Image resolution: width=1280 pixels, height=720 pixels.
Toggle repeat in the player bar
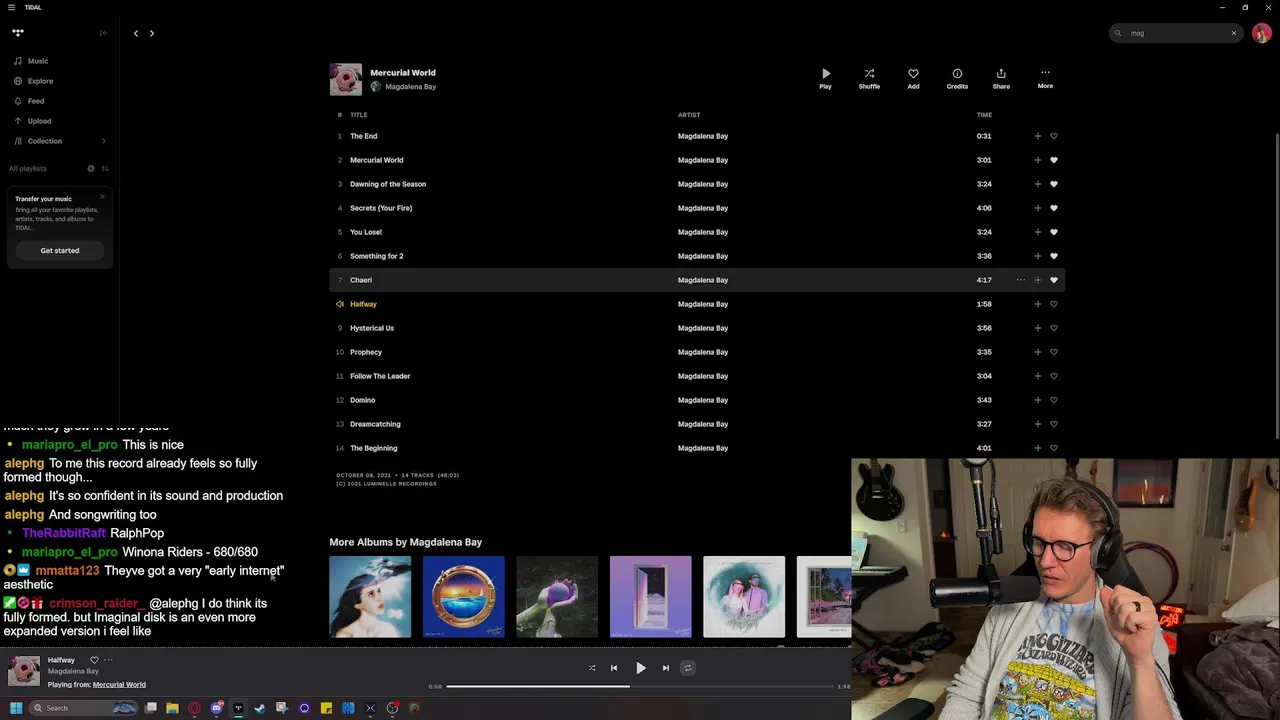click(x=687, y=668)
